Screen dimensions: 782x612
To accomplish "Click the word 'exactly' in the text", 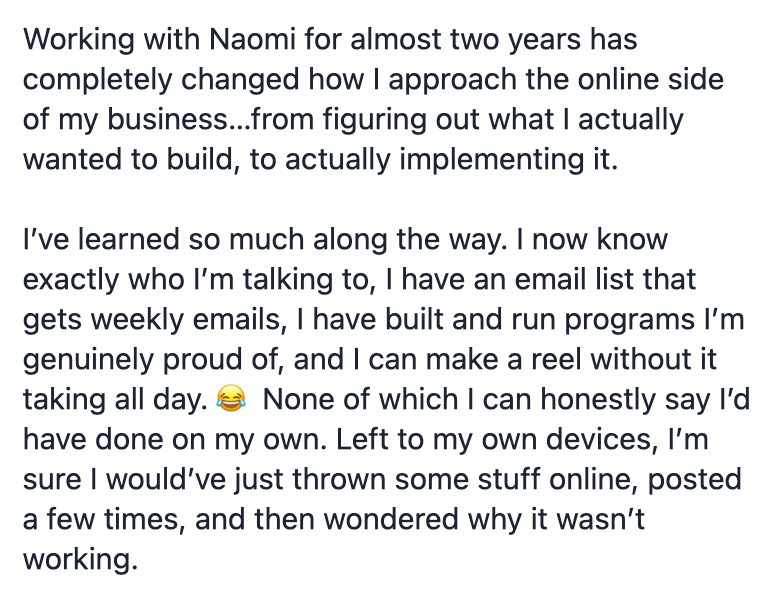I will point(71,280).
